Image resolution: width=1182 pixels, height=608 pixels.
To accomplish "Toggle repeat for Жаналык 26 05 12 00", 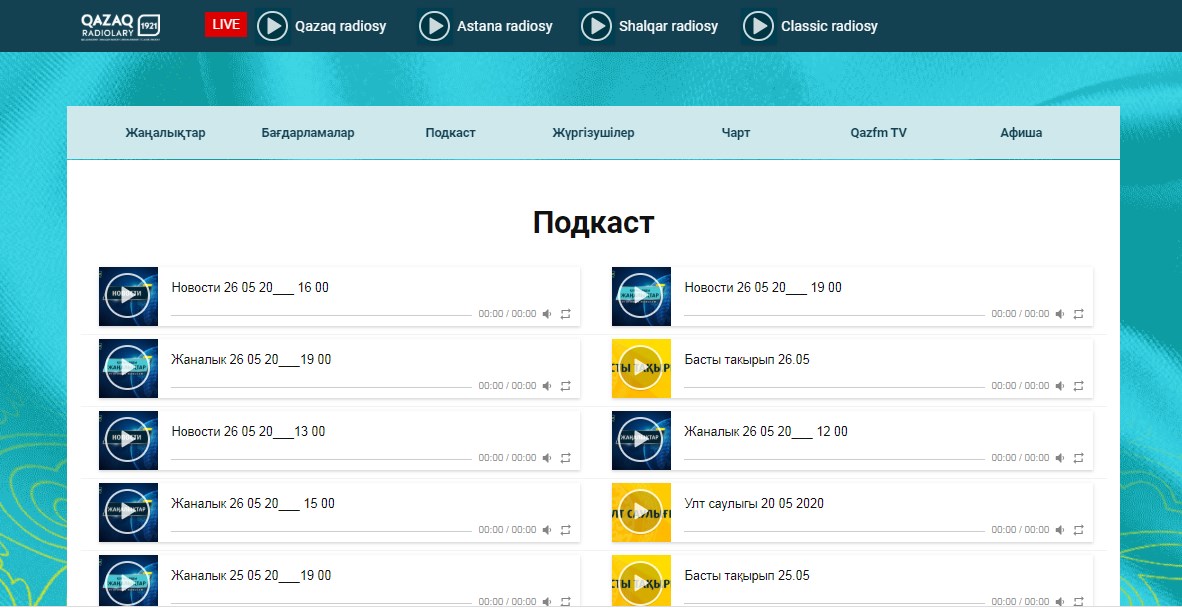I will 1078,458.
